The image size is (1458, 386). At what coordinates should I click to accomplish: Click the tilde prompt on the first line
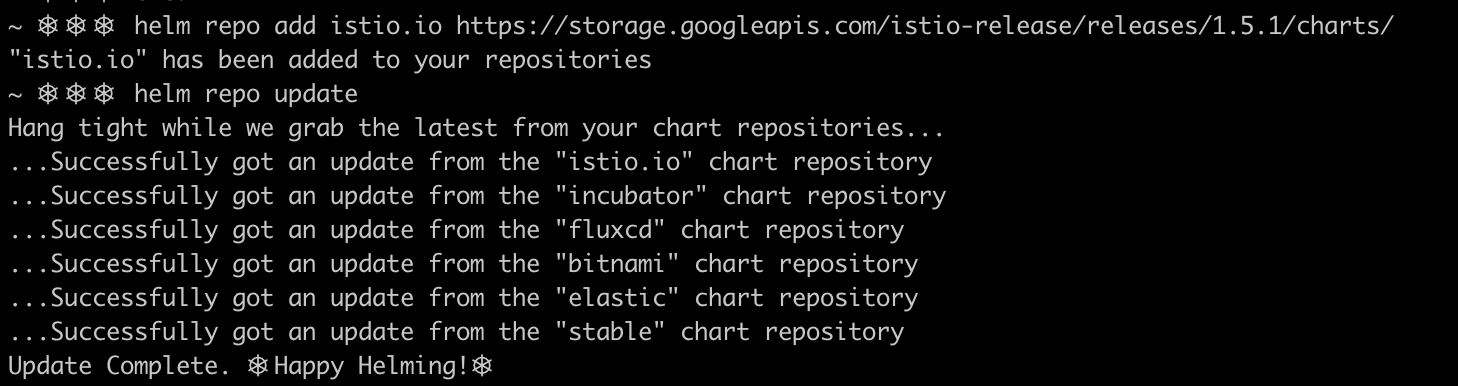pyautogui.click(x=14, y=26)
